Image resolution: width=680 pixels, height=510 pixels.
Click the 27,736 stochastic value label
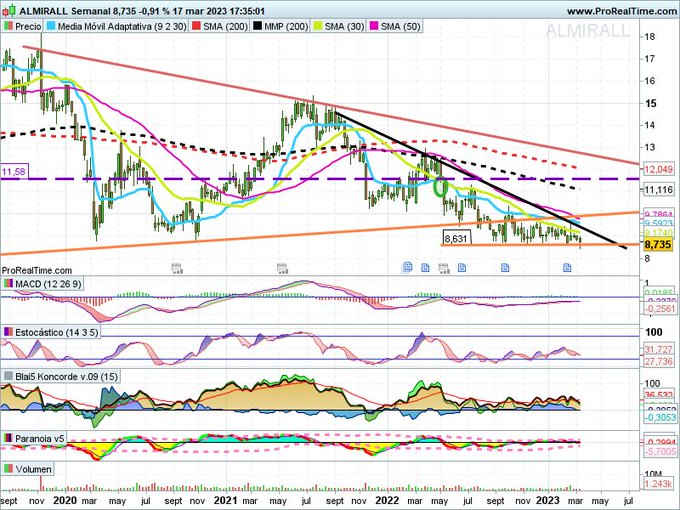click(658, 362)
